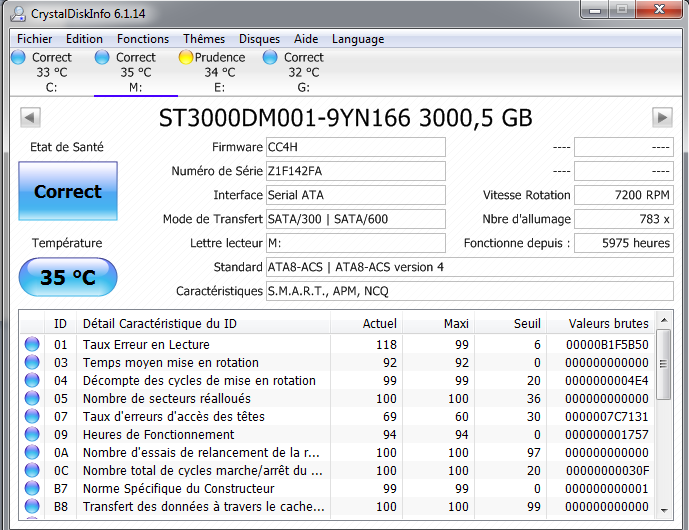Close the CrystalDiskInfo window
This screenshot has height=530, width=689.
pos(659,10)
